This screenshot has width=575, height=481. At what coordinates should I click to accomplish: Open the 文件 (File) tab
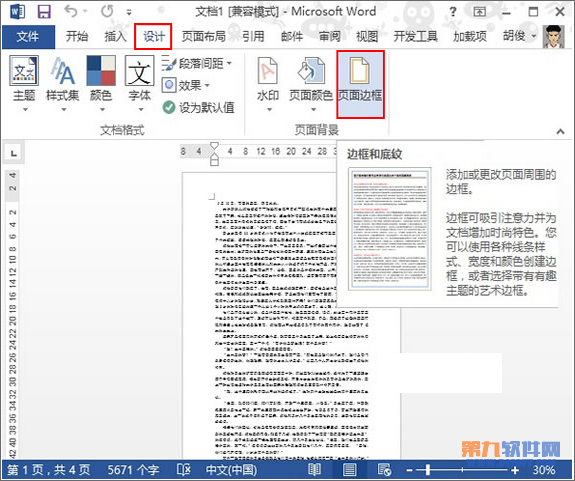coord(28,37)
